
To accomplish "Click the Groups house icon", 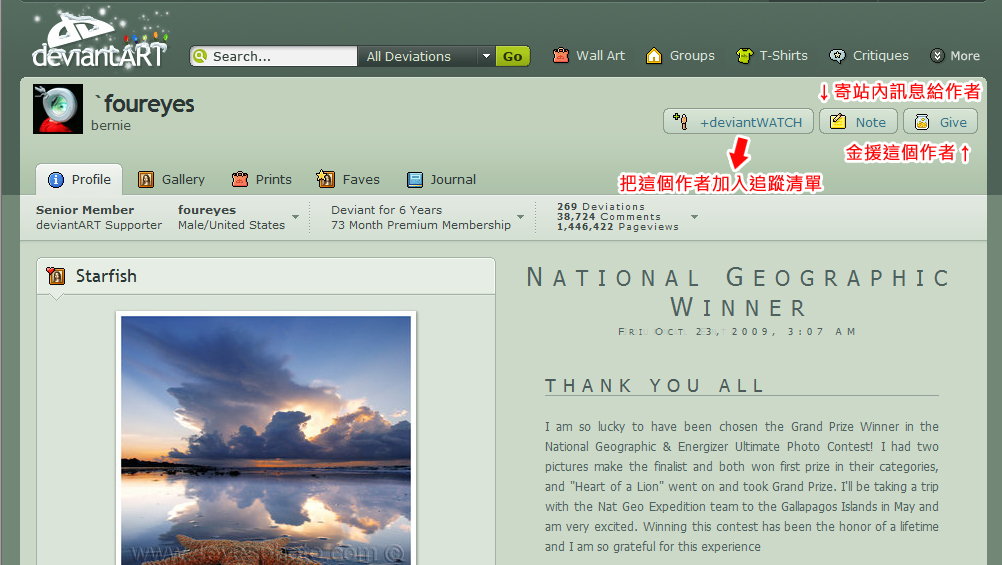I will point(654,56).
